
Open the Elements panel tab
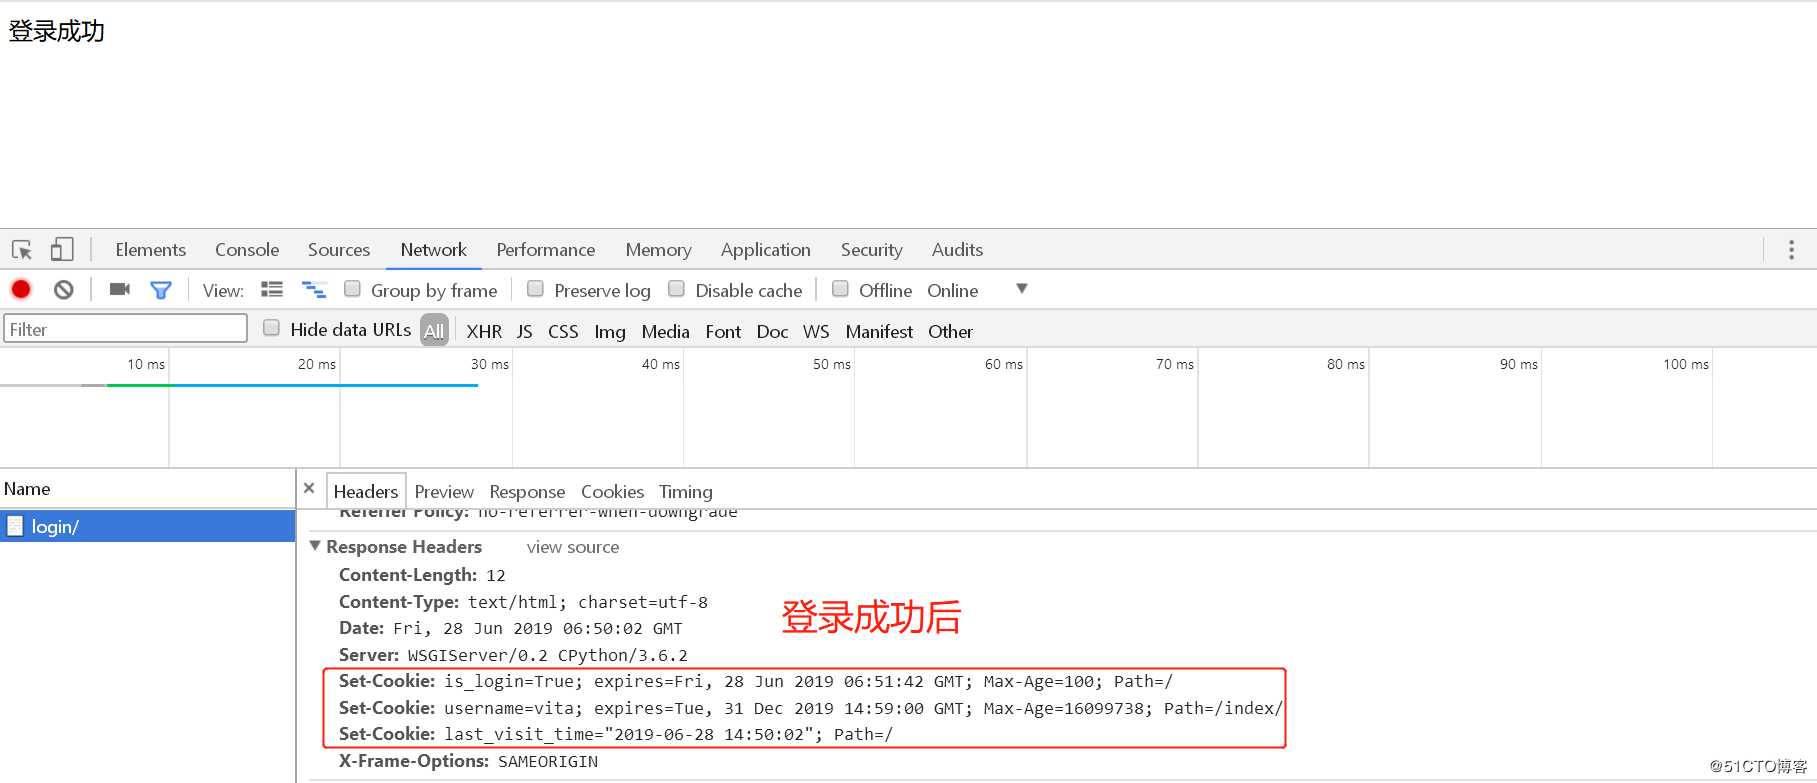tap(150, 250)
